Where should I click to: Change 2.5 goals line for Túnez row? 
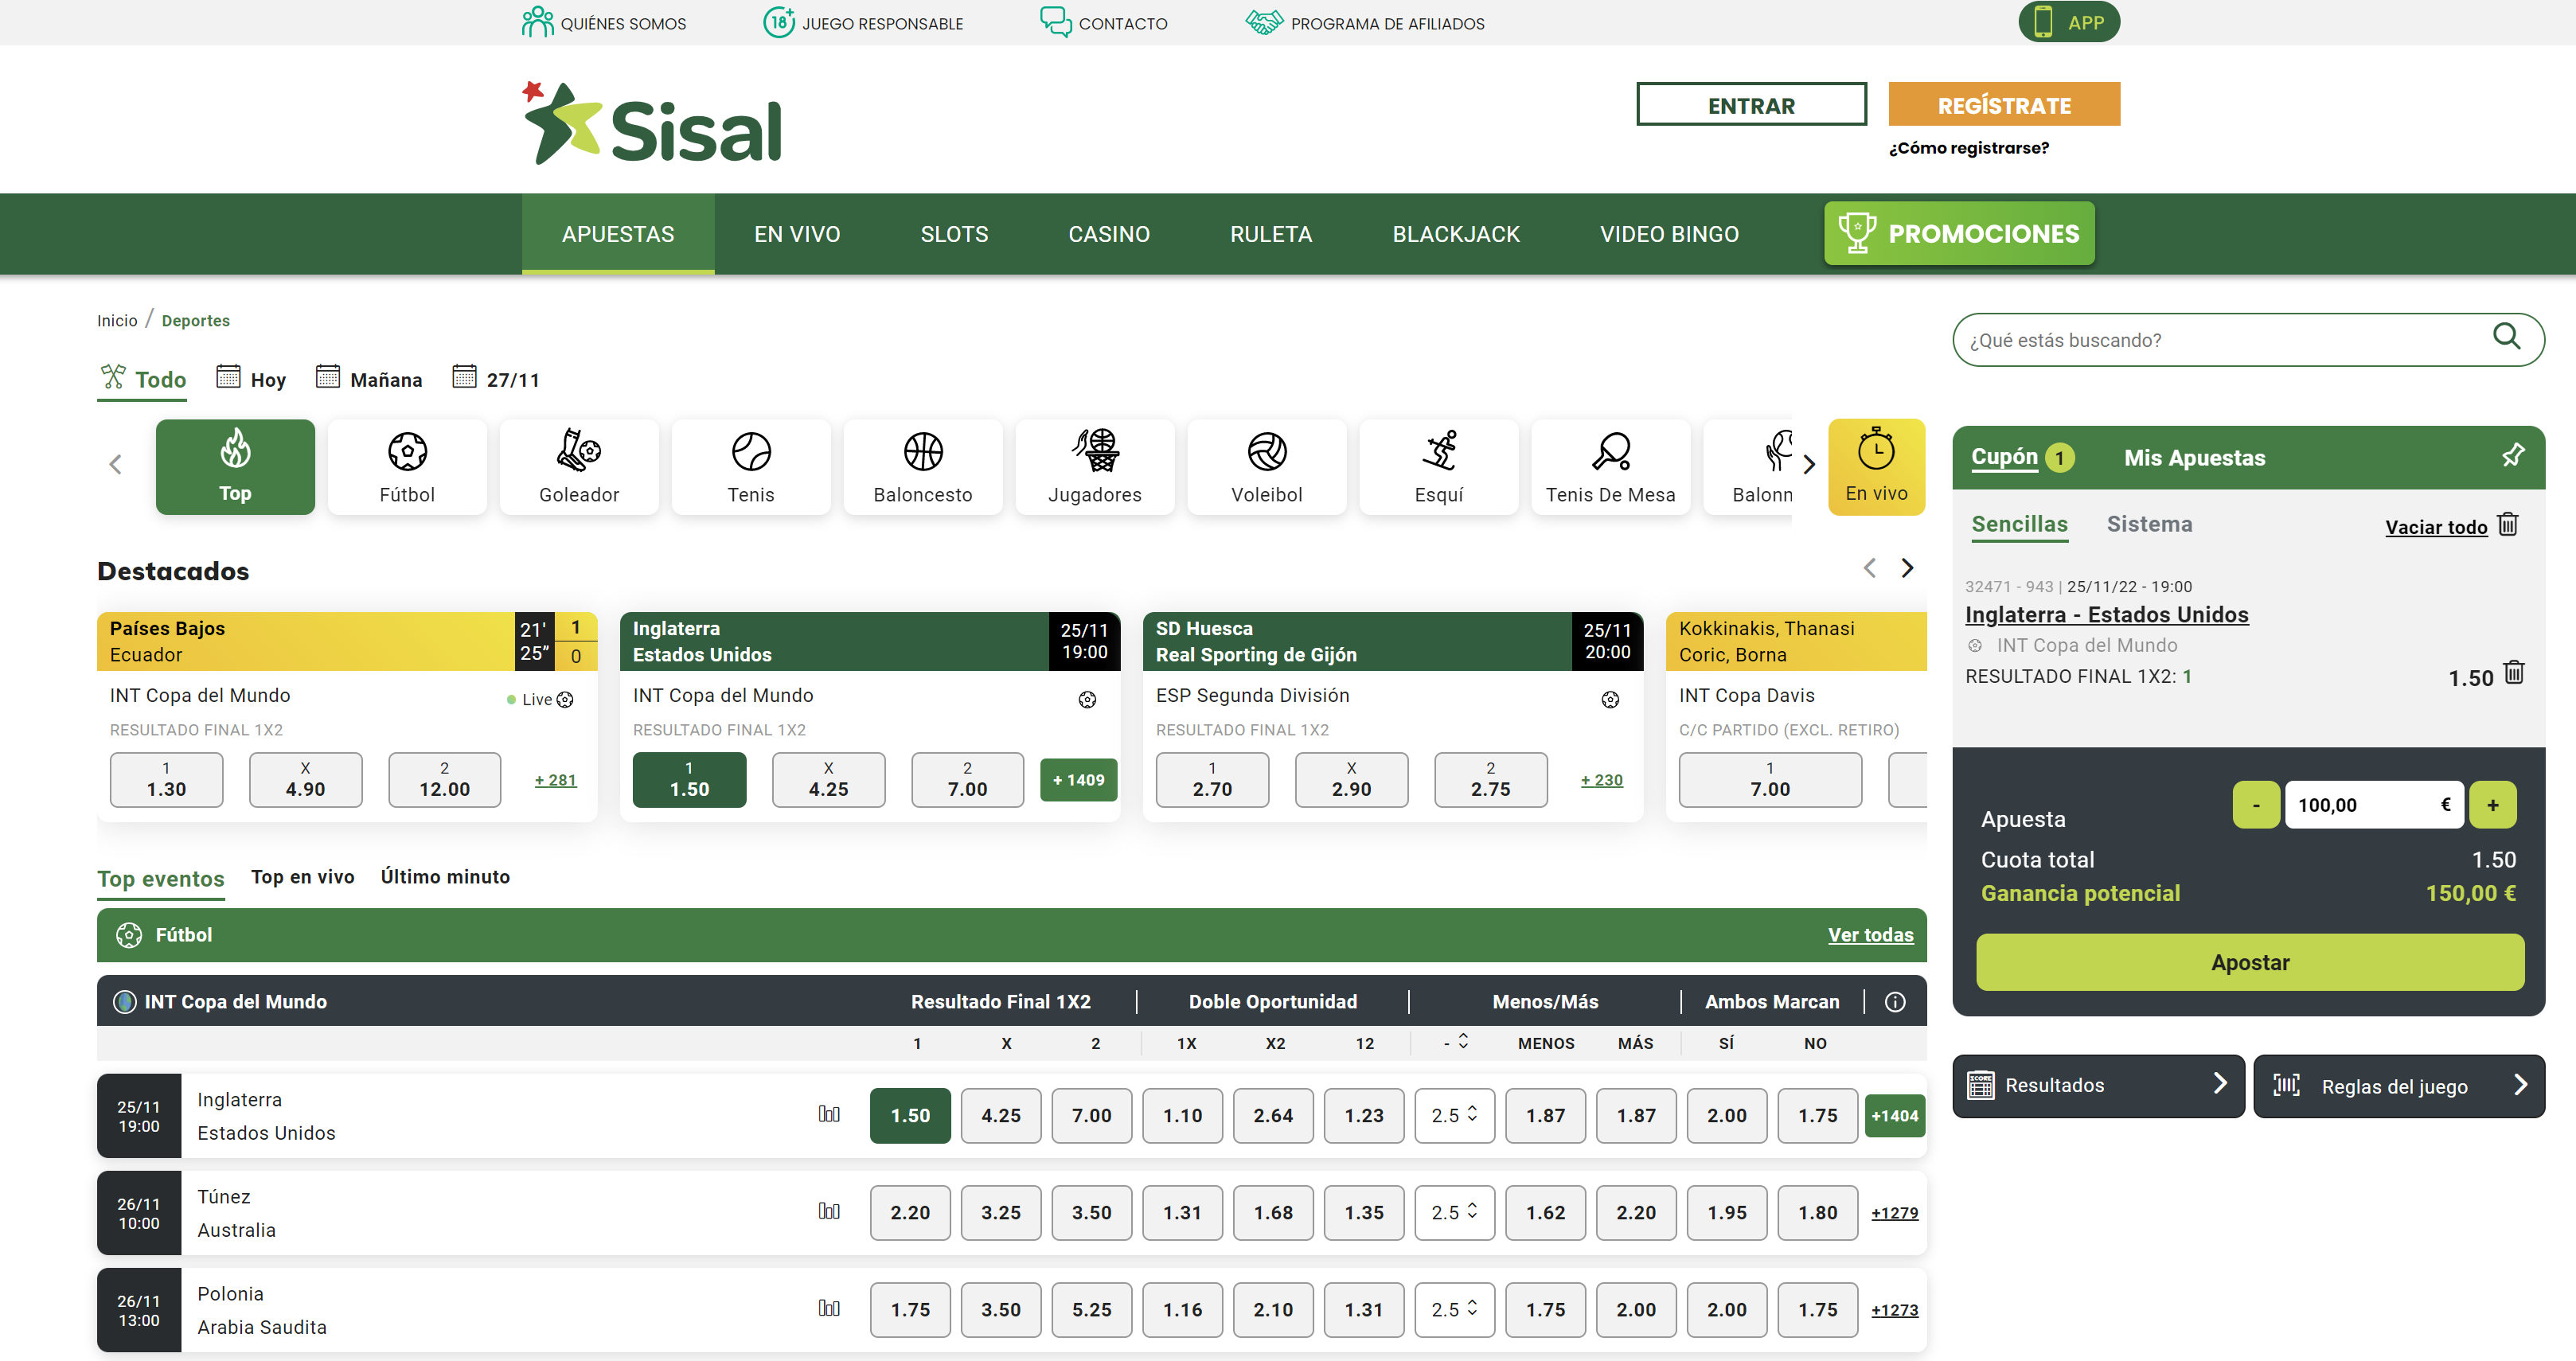point(1454,1213)
